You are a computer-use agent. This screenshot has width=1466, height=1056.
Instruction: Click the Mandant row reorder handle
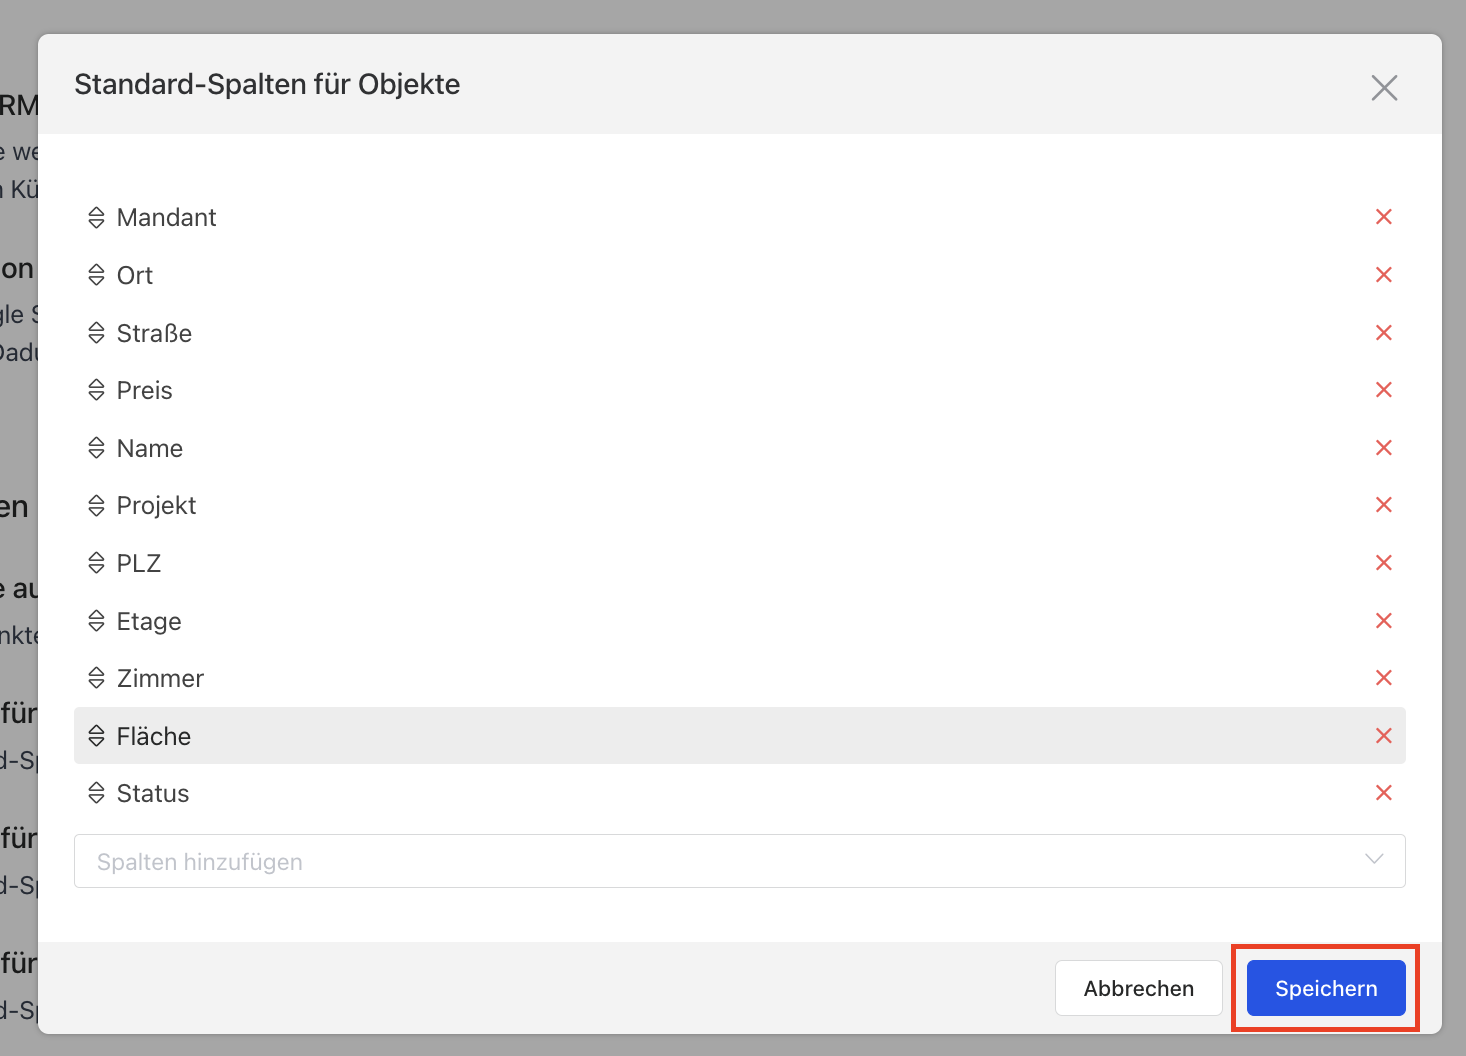96,217
